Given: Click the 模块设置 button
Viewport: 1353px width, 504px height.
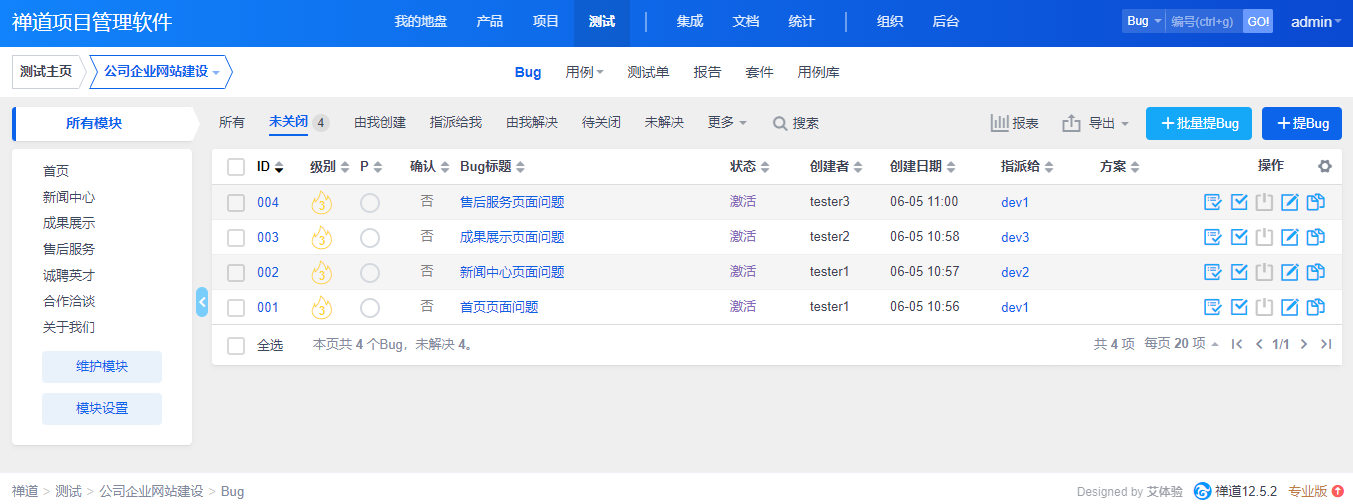Looking at the screenshot, I should click(102, 408).
